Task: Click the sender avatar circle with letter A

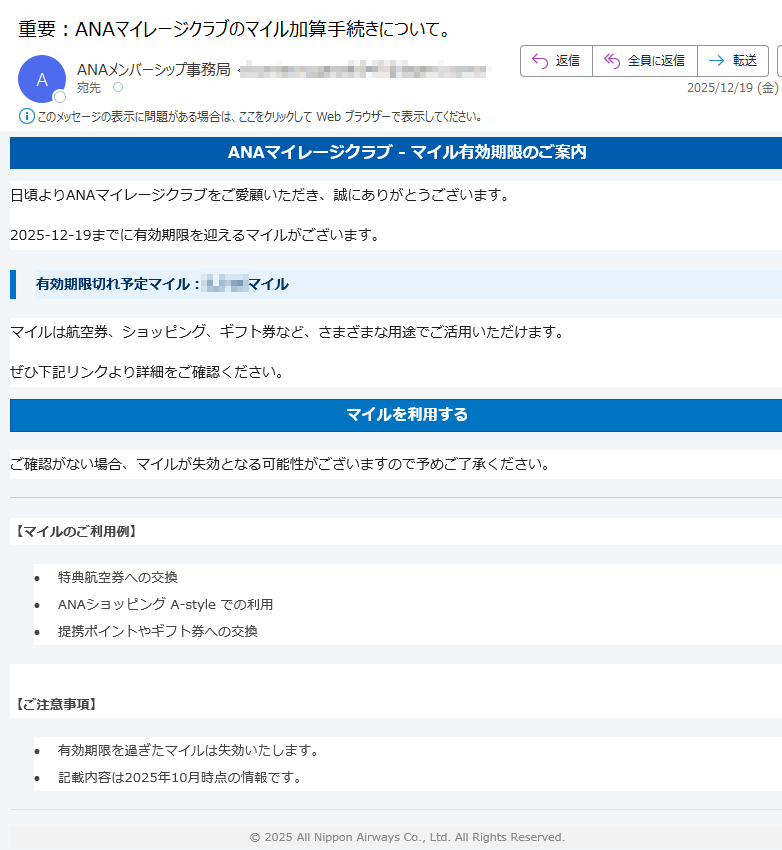Action: [42, 79]
